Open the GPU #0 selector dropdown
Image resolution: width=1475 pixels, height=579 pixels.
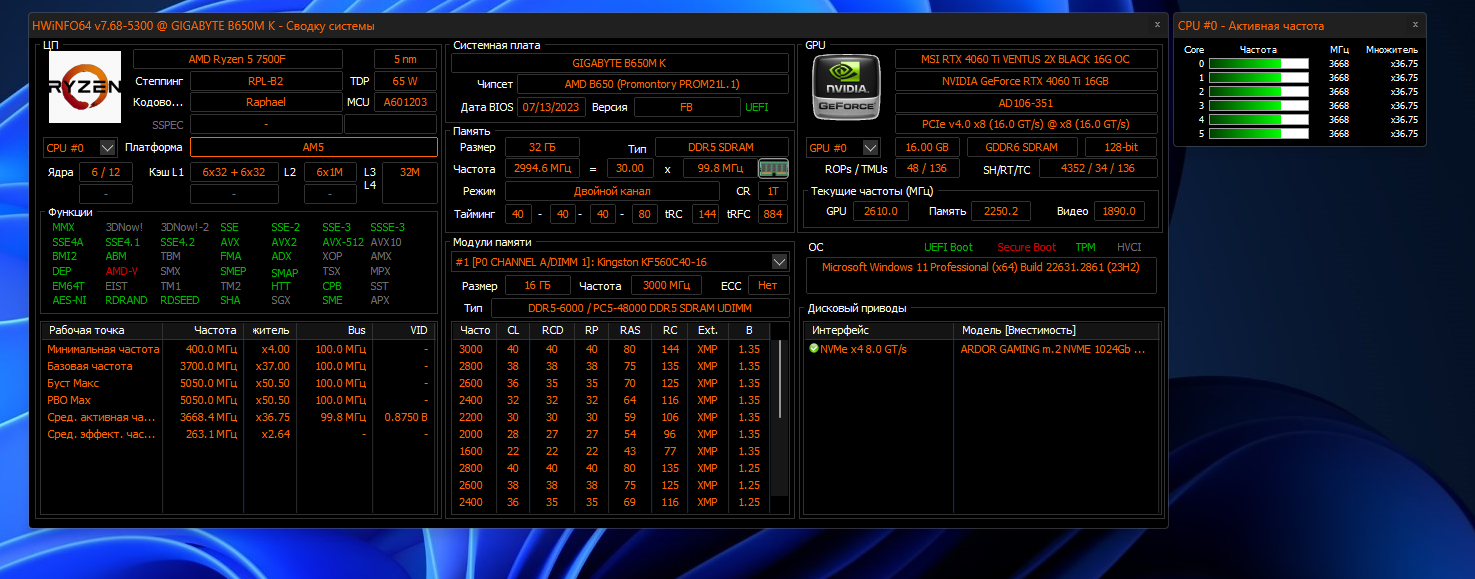click(871, 148)
